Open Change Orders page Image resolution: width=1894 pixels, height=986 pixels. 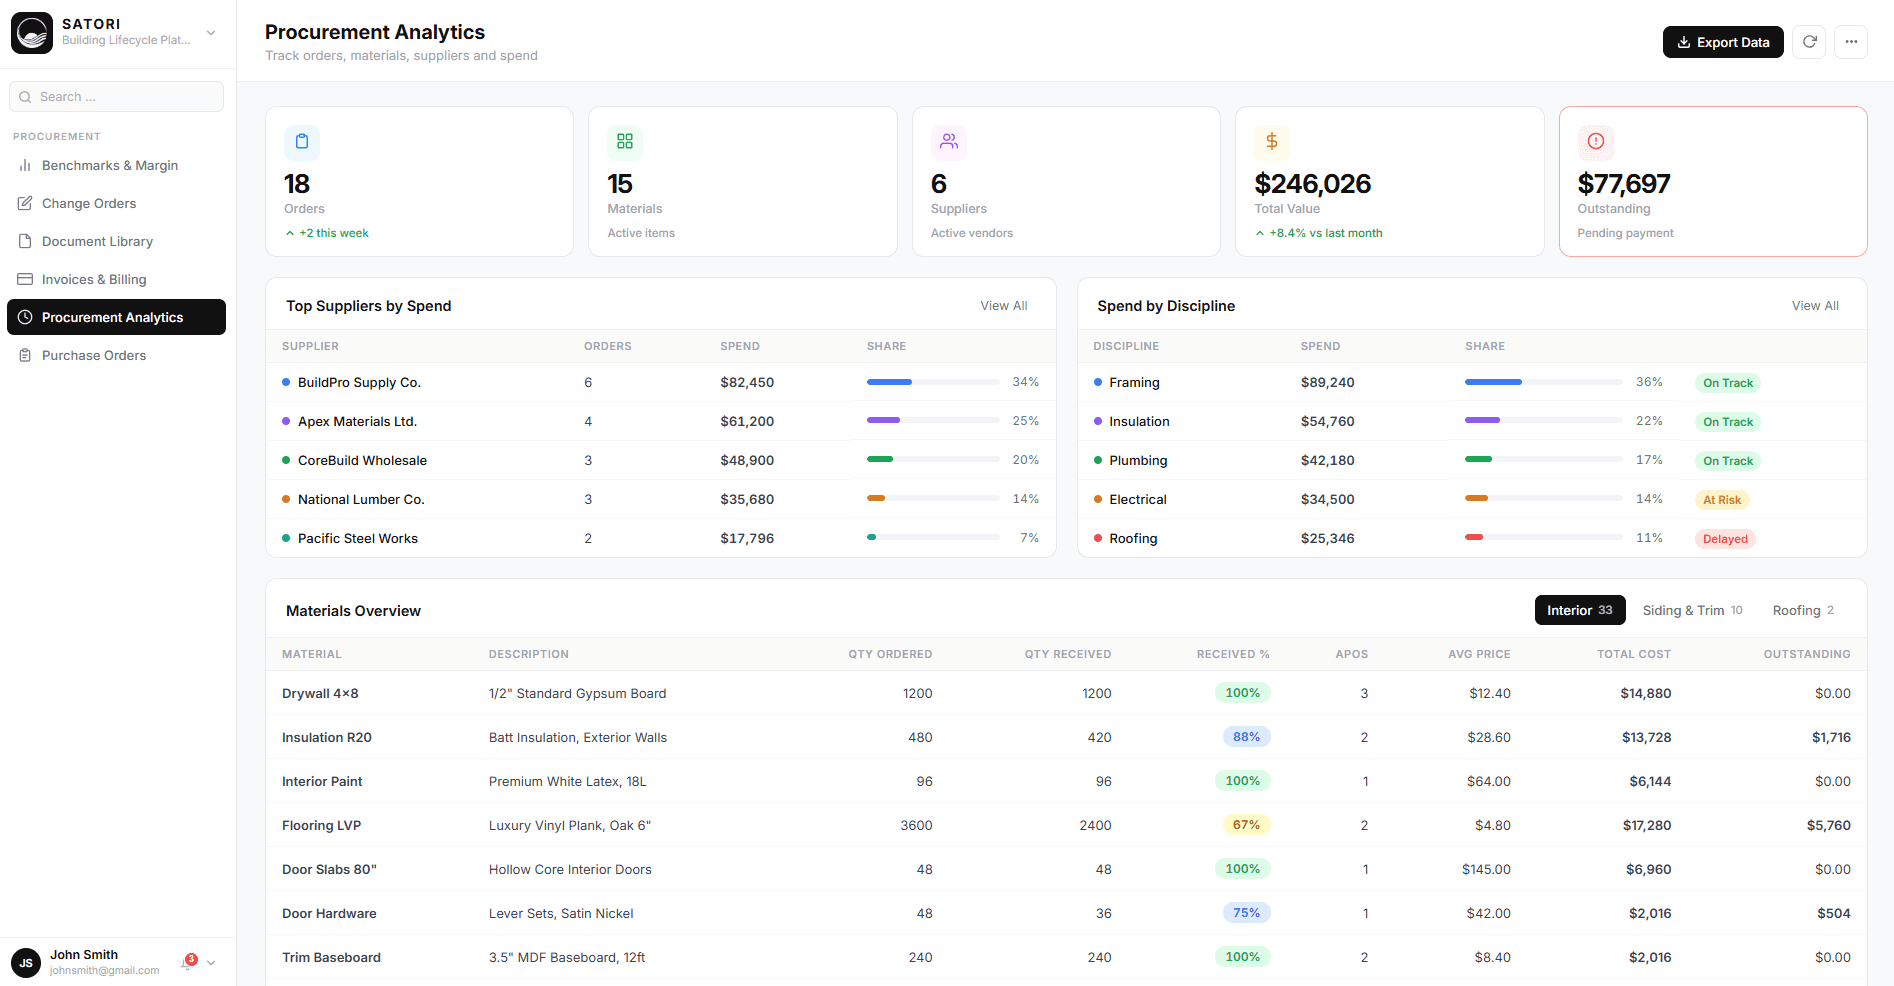pos(116,203)
